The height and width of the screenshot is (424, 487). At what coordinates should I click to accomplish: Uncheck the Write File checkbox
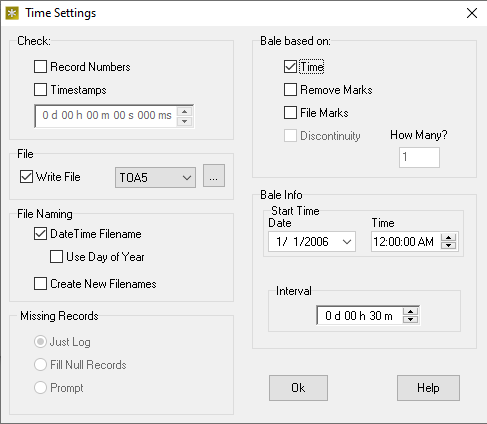26,177
